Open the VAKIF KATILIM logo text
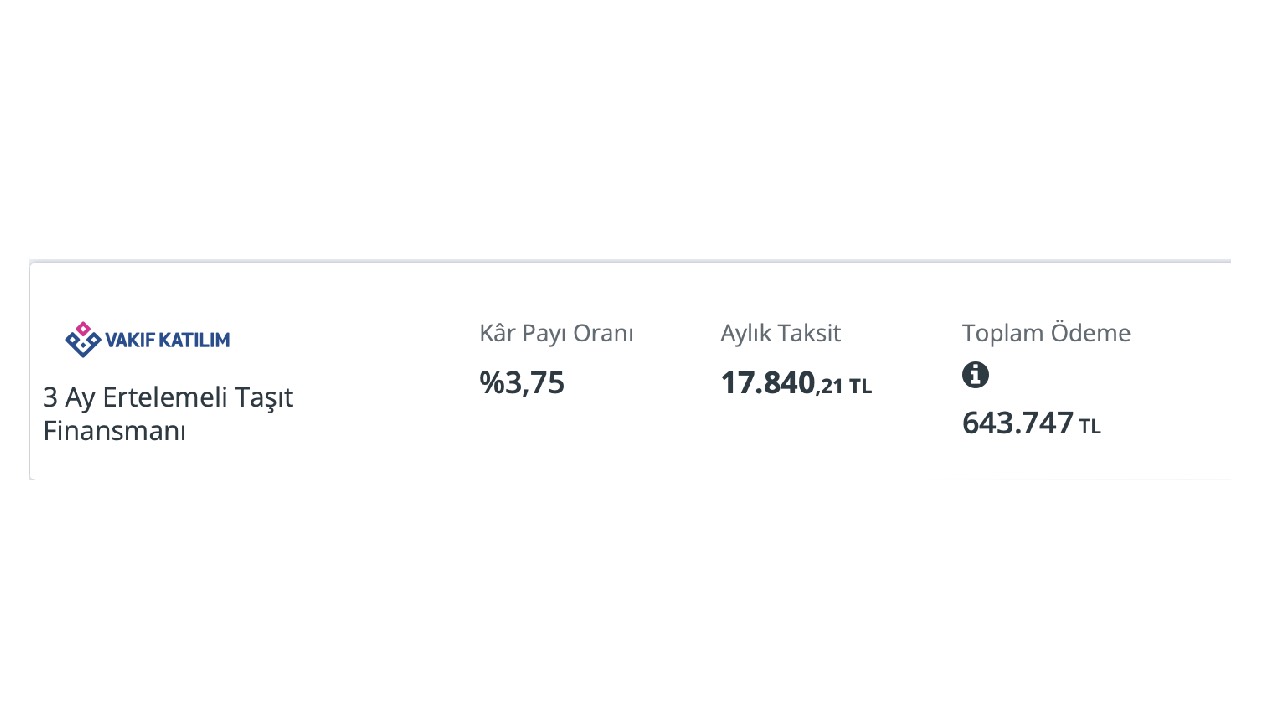This screenshot has width=1280, height=720. 167,340
